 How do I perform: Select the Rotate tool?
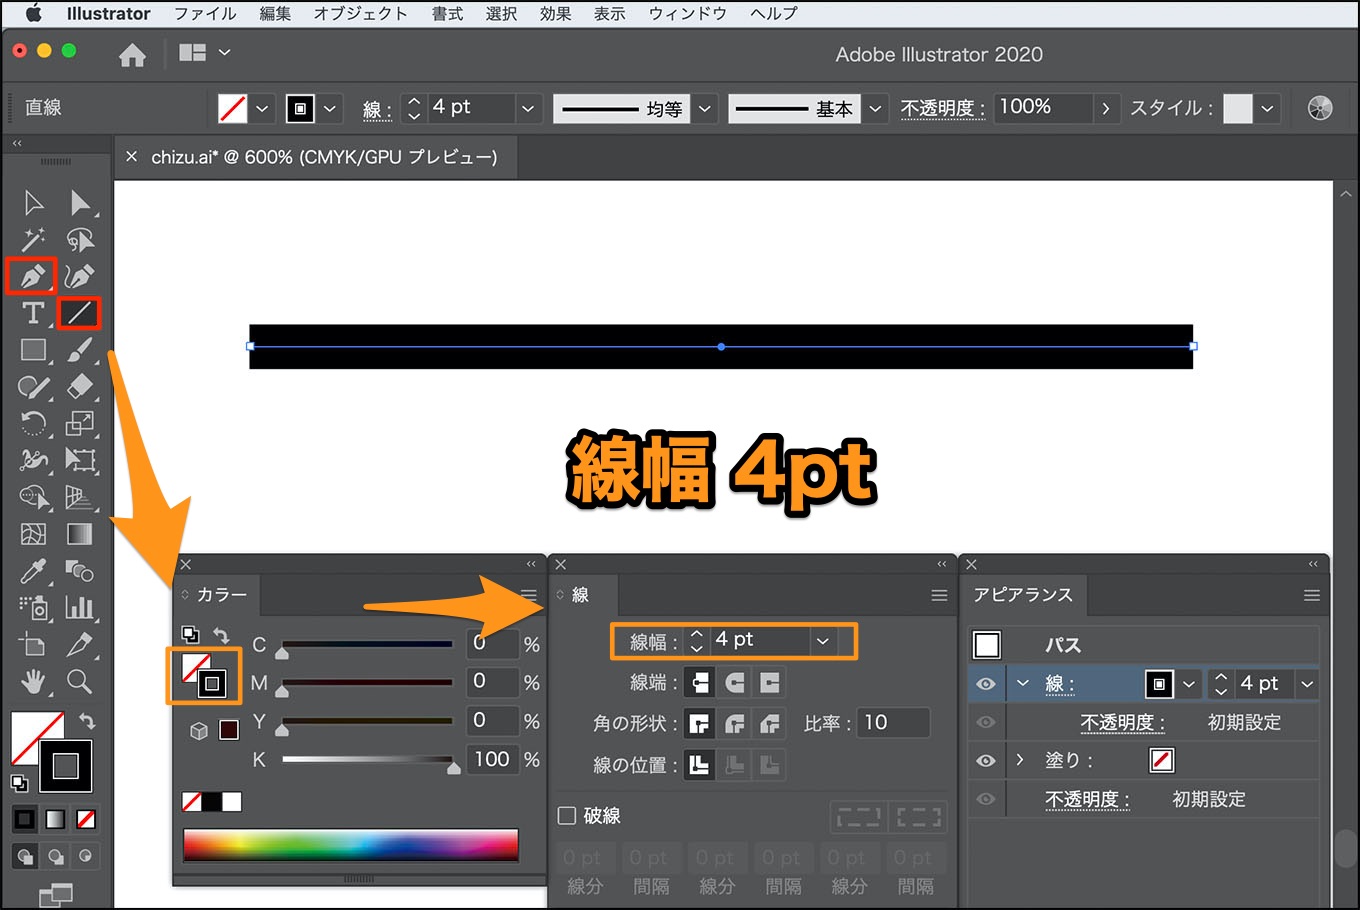point(33,423)
